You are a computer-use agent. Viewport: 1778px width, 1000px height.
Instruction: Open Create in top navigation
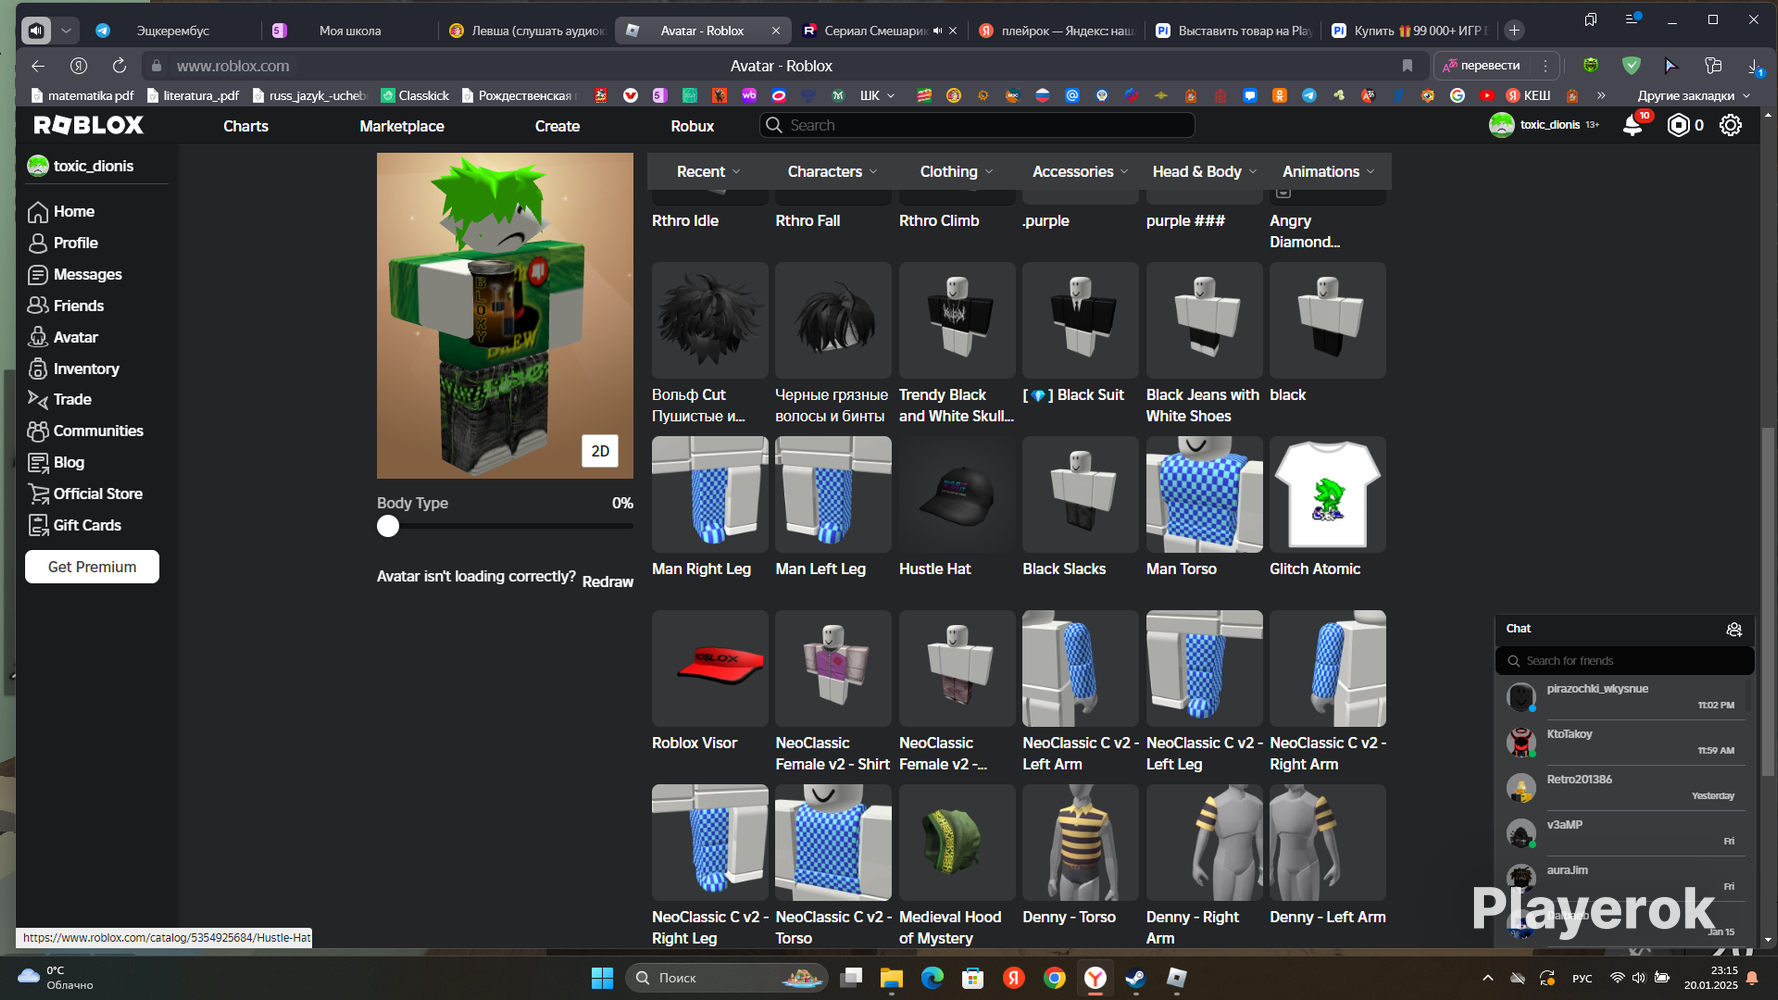[557, 126]
